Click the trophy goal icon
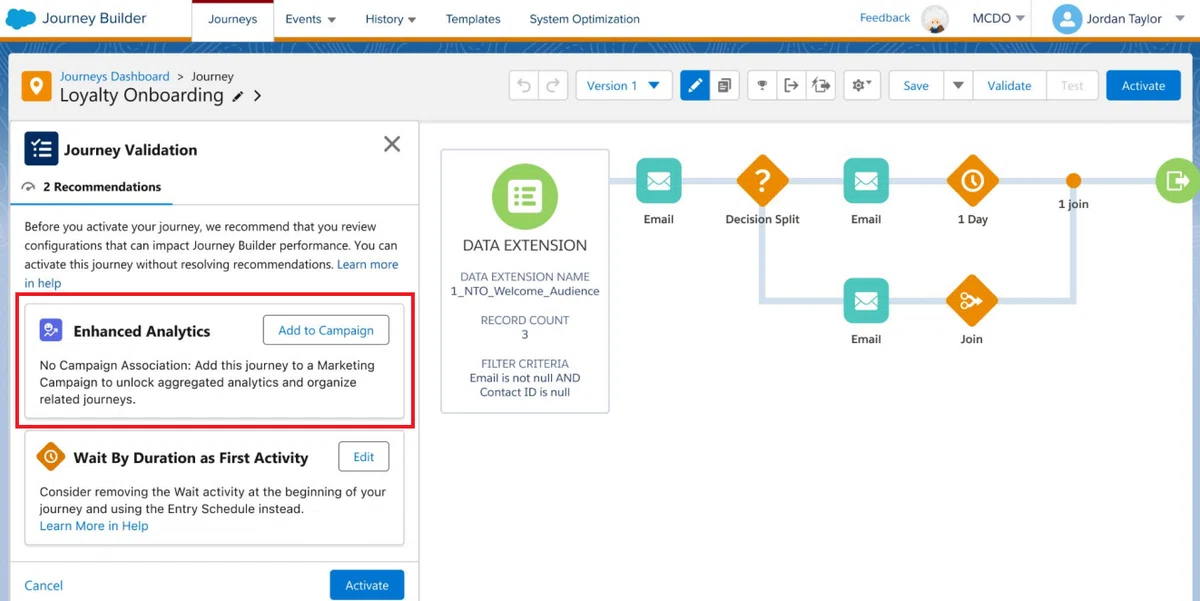The height and width of the screenshot is (601, 1200). (x=762, y=86)
